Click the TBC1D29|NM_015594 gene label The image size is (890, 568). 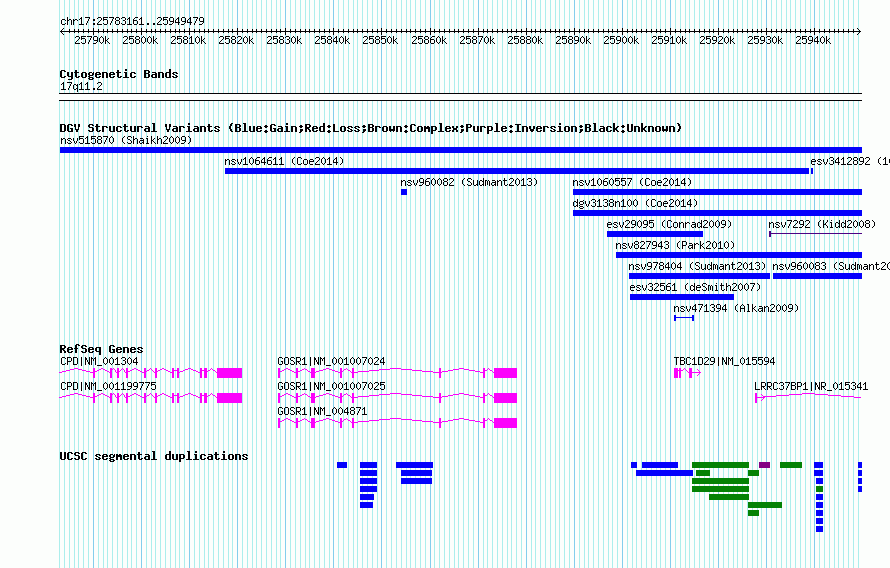(724, 361)
